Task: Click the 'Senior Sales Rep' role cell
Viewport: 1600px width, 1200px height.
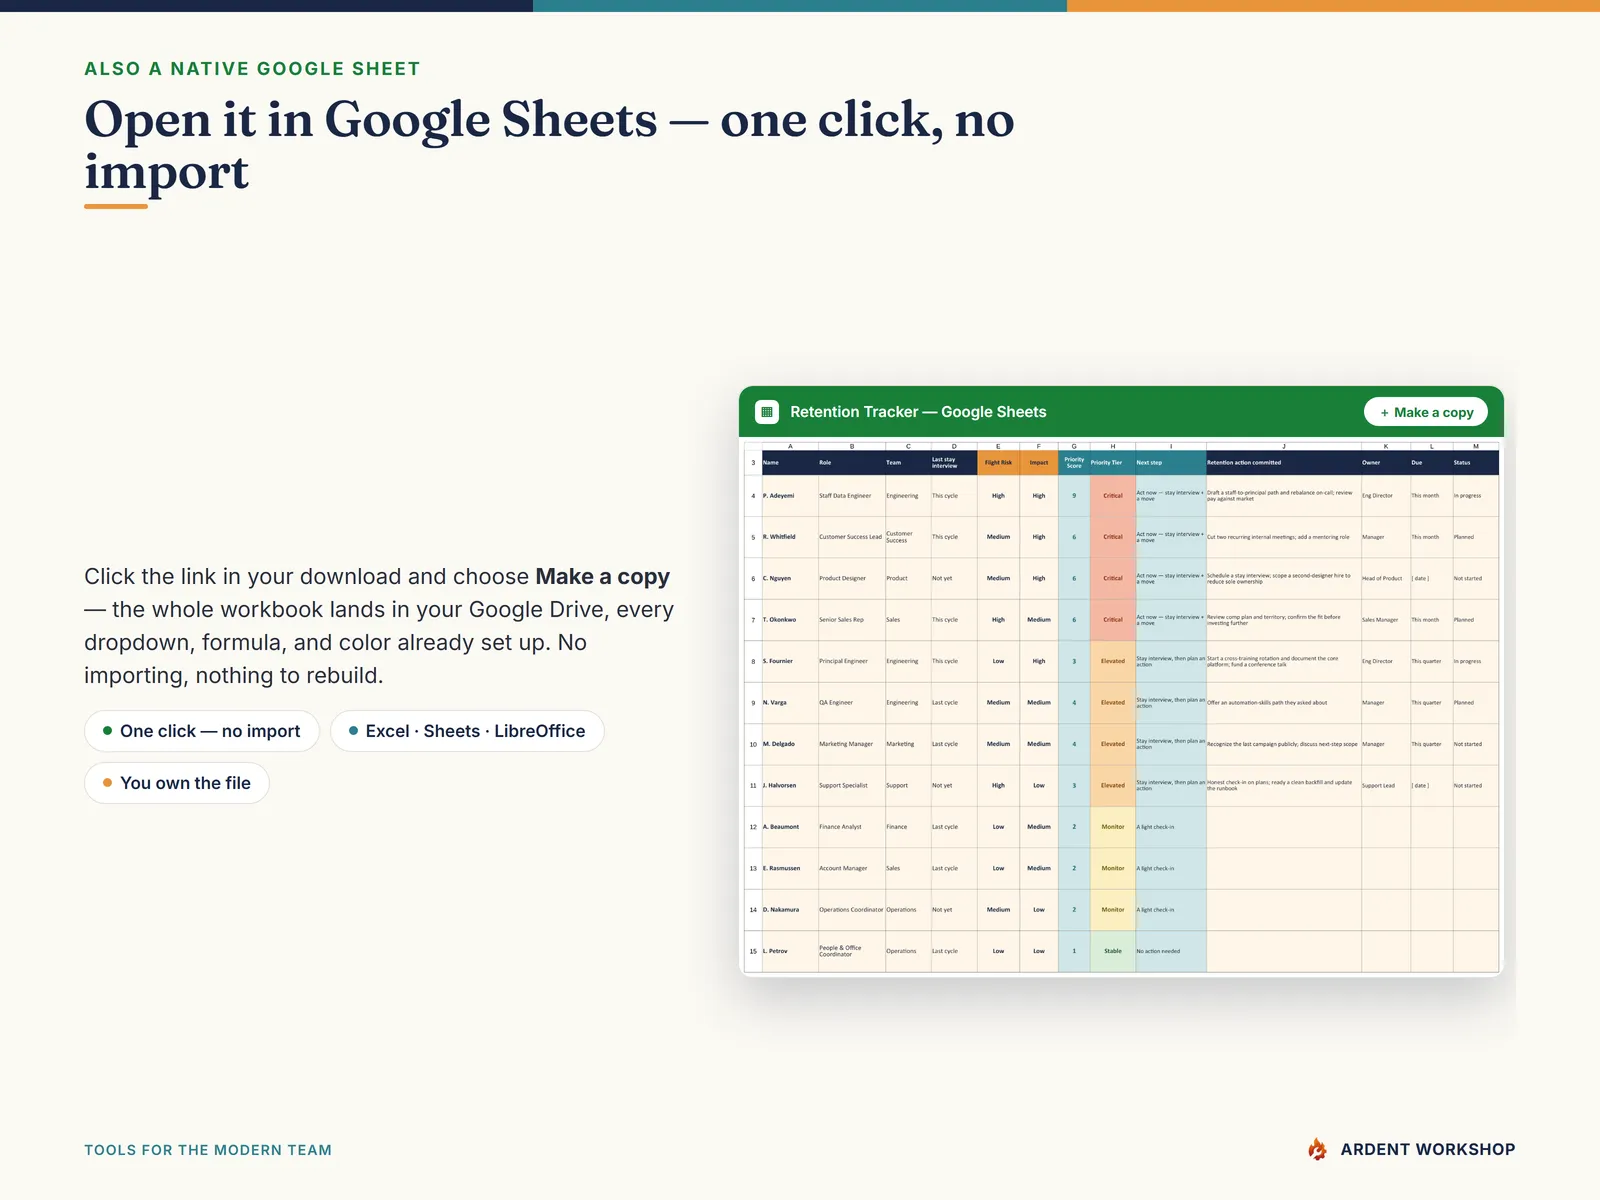Action: [x=851, y=620]
